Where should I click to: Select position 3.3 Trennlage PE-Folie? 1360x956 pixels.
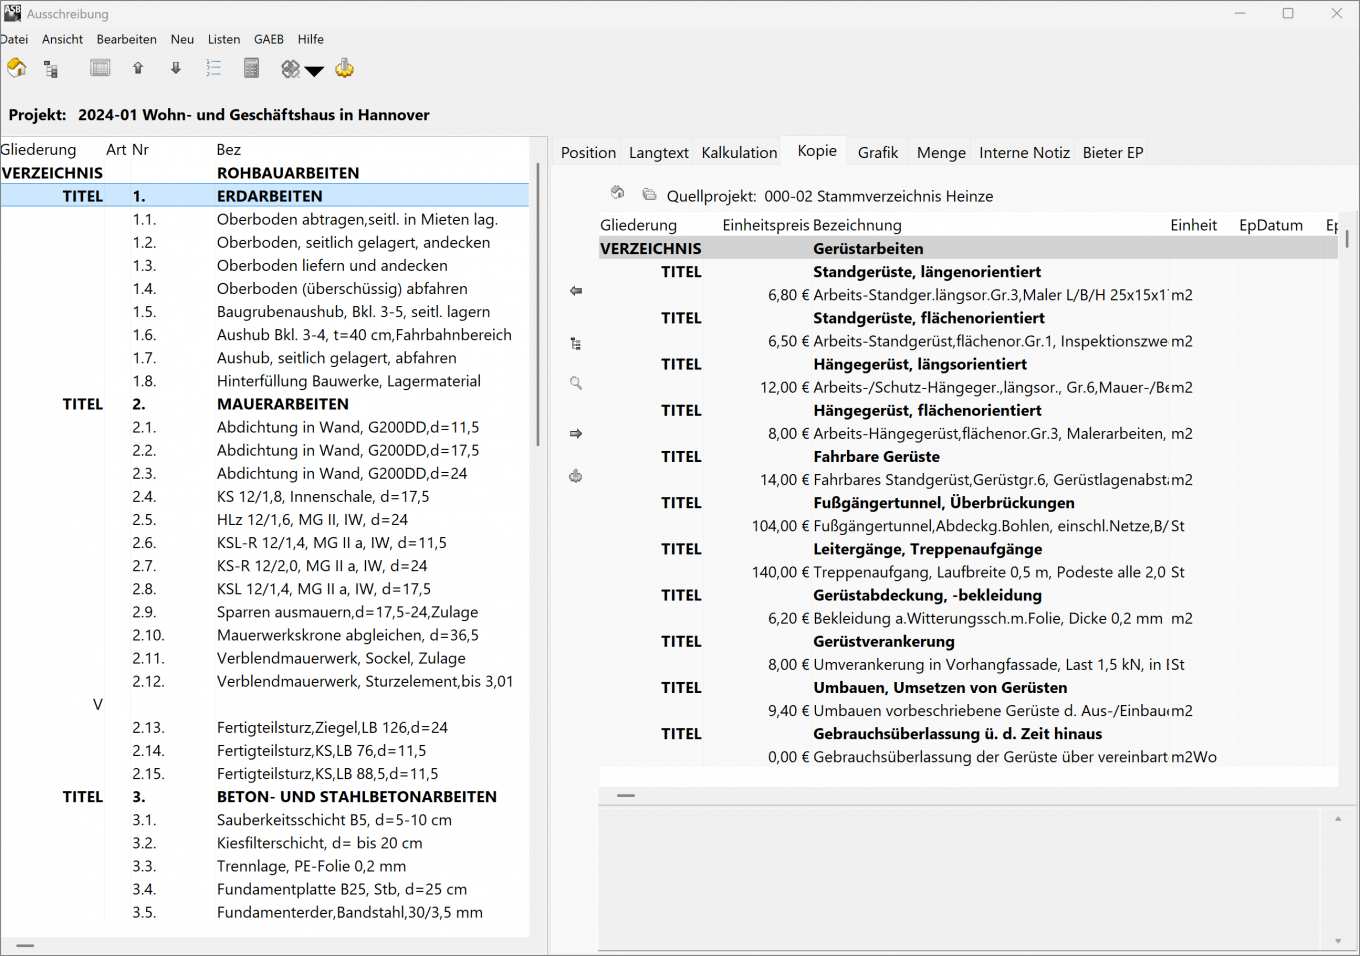click(x=311, y=866)
